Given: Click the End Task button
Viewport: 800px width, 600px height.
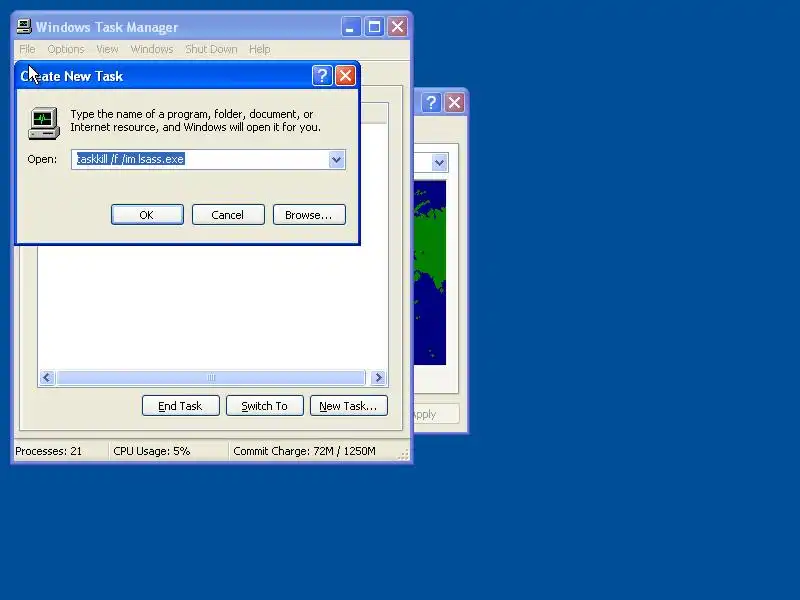Looking at the screenshot, I should tap(181, 406).
